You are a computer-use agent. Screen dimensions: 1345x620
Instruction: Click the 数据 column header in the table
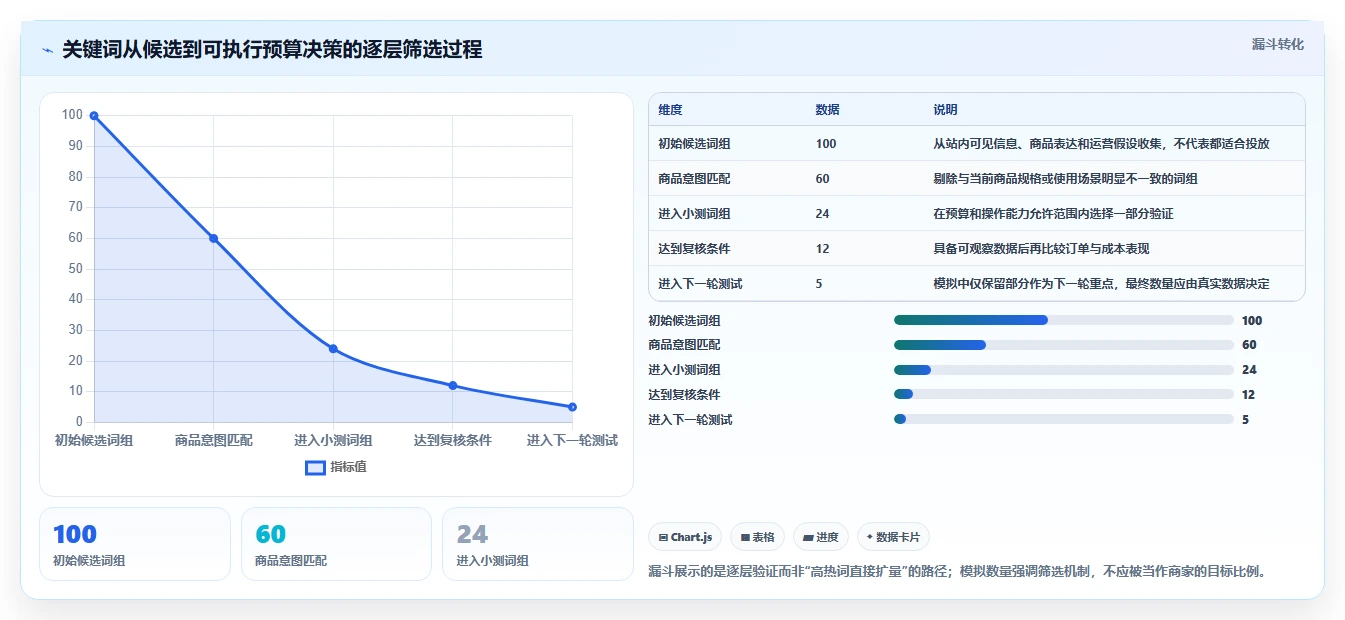click(827, 110)
